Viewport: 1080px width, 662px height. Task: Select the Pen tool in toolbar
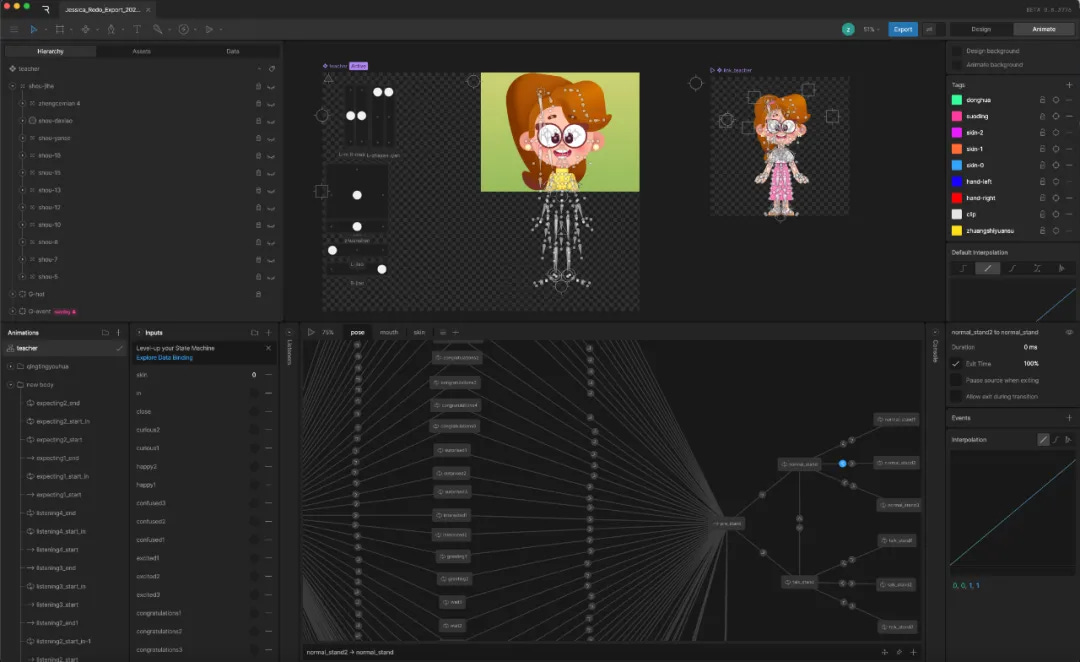click(x=111, y=30)
